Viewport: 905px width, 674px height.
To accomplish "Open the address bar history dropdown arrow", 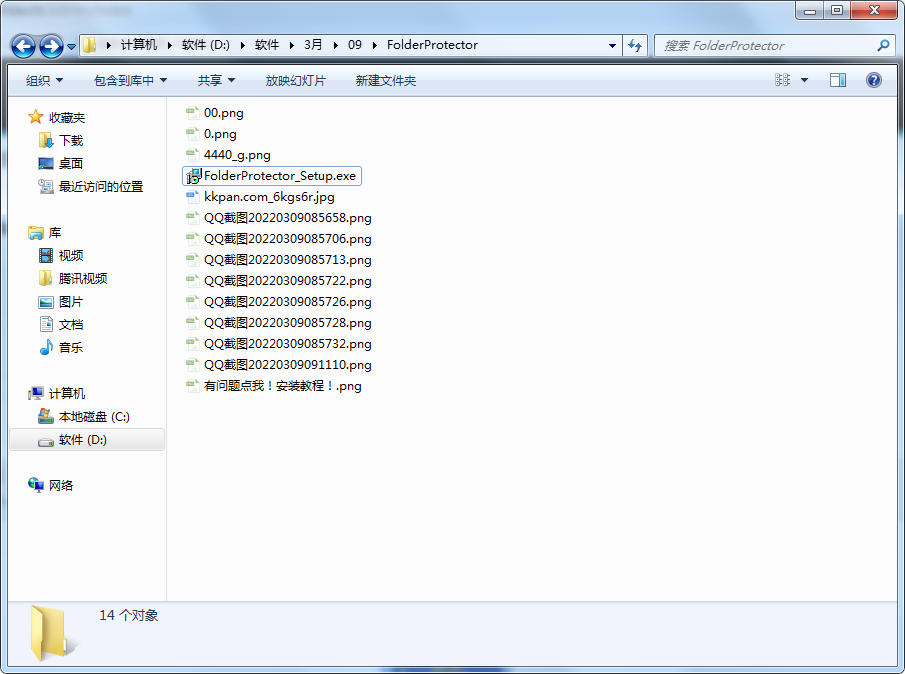I will point(612,45).
